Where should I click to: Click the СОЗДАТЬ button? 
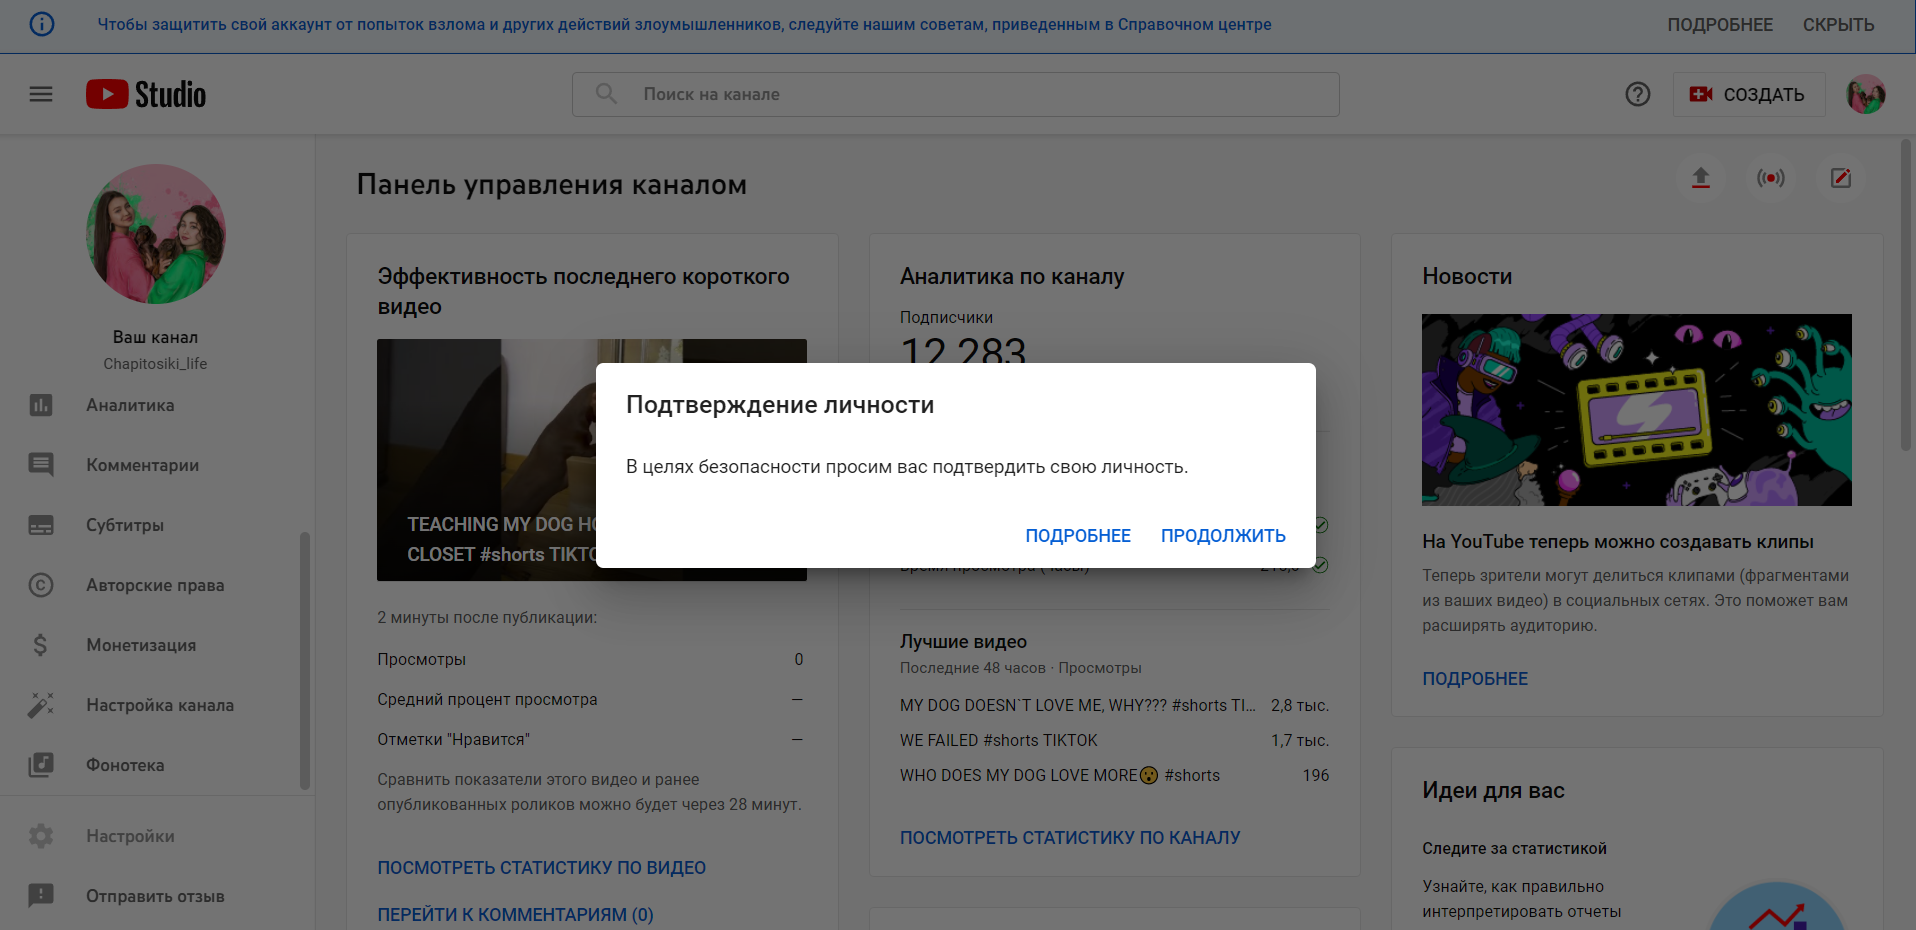[1749, 94]
